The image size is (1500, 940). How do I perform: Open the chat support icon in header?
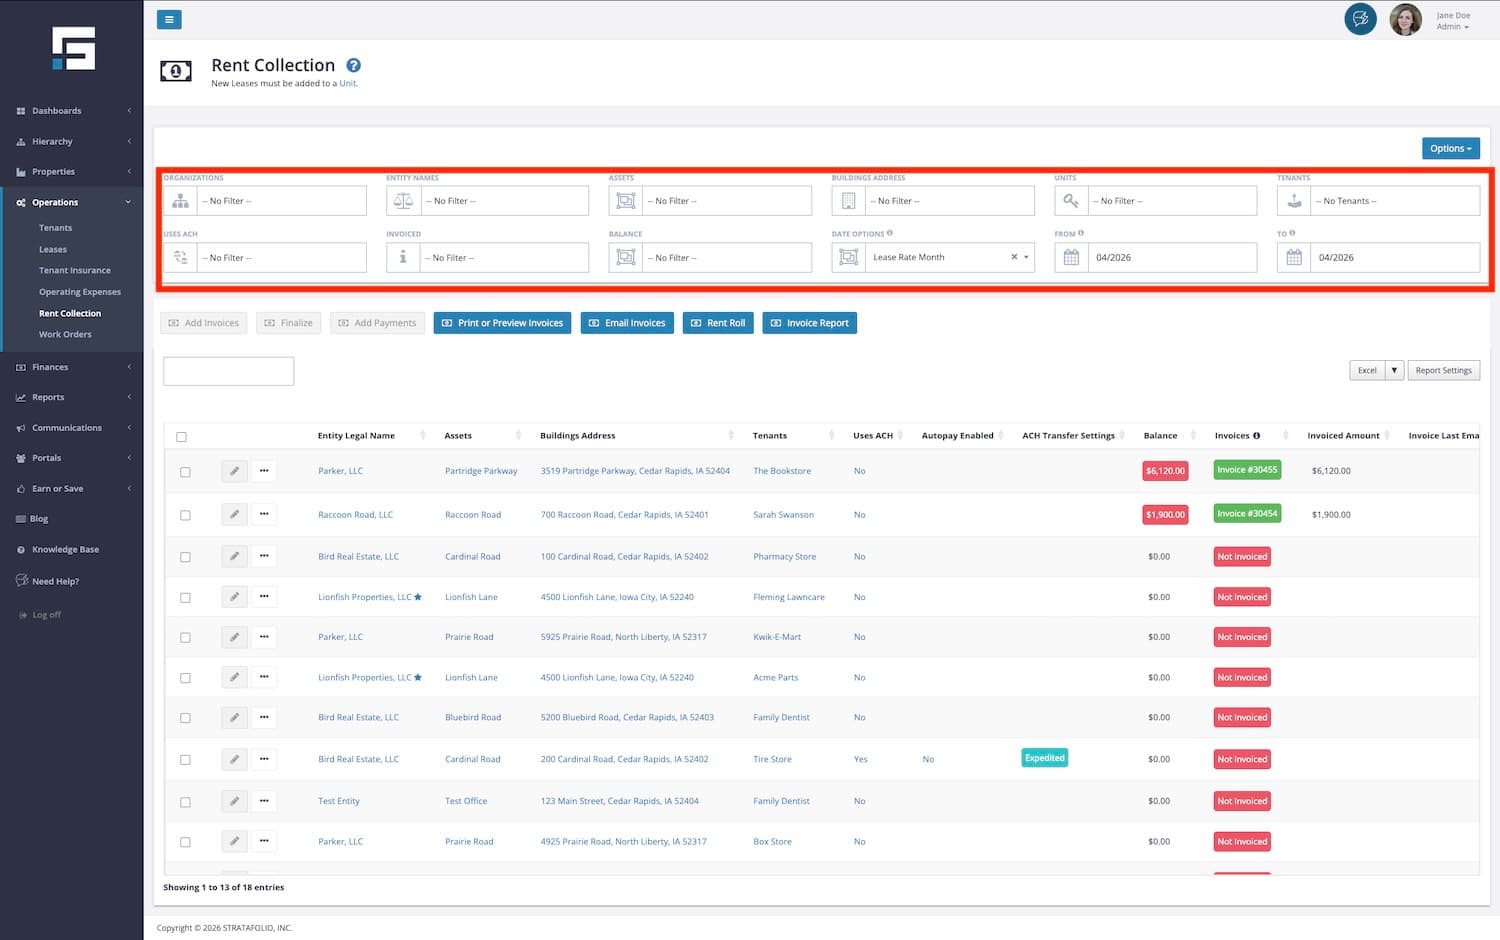[x=1360, y=19]
